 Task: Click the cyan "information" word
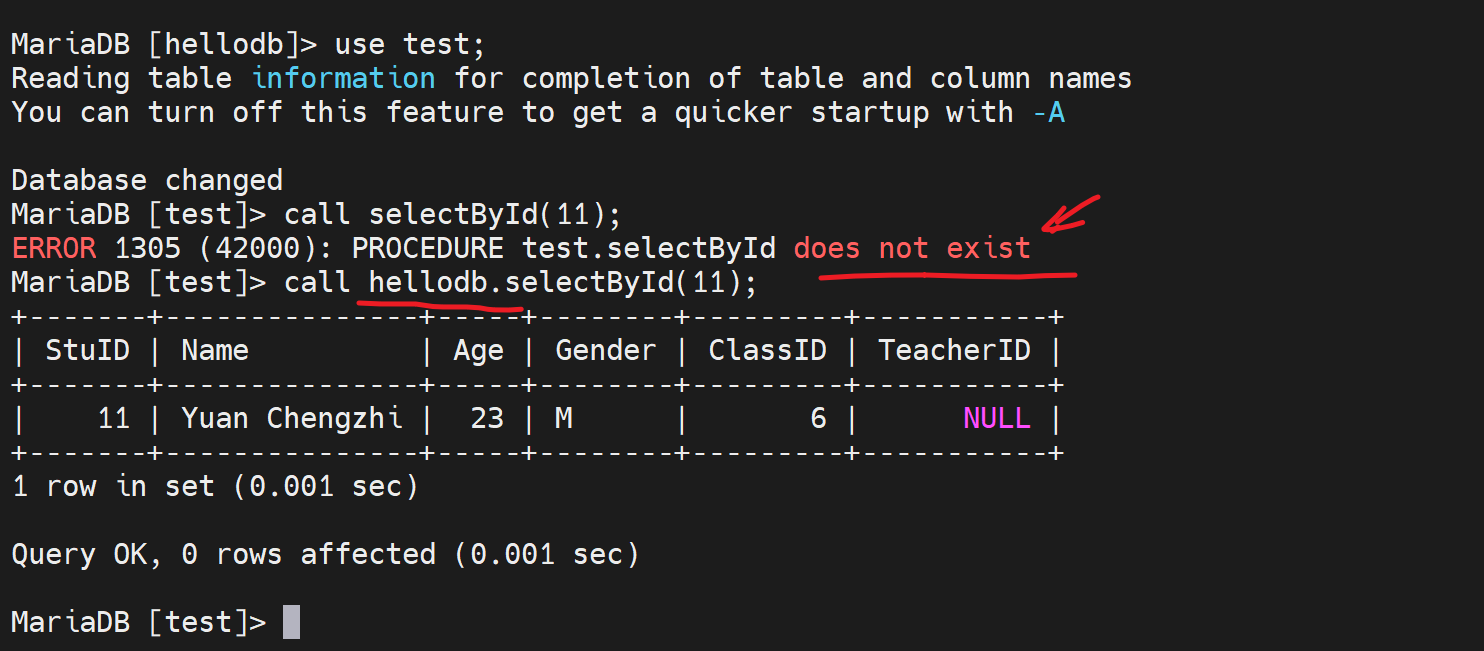[343, 78]
